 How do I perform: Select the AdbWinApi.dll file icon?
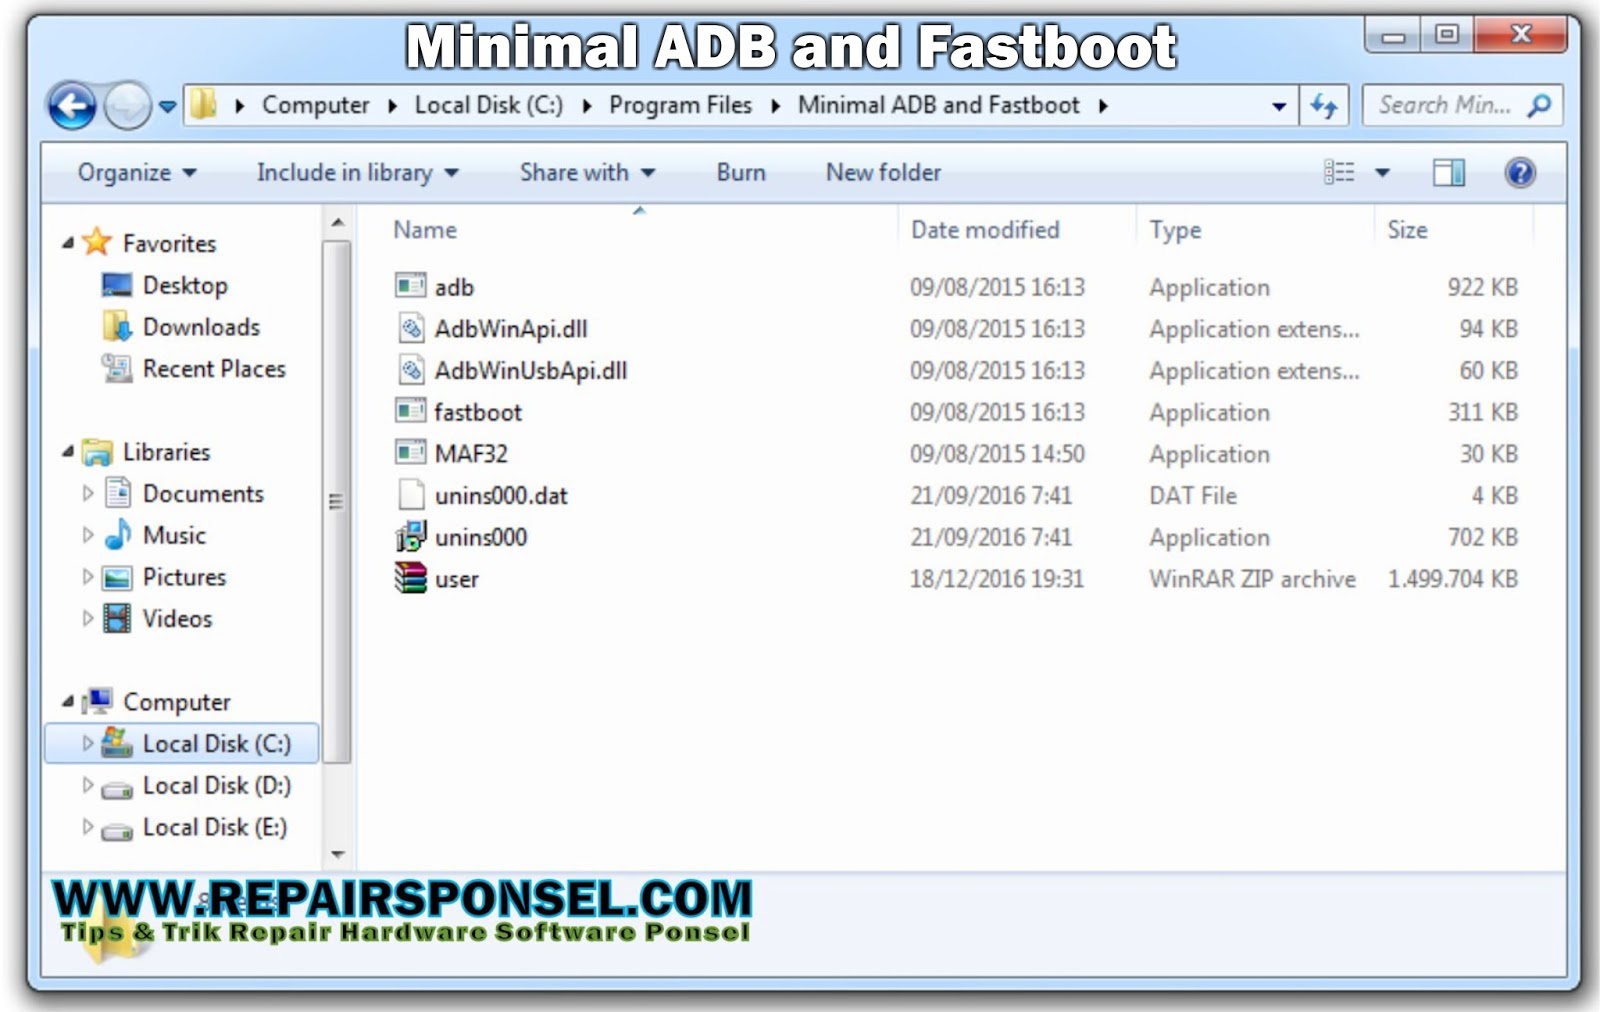pyautogui.click(x=411, y=328)
